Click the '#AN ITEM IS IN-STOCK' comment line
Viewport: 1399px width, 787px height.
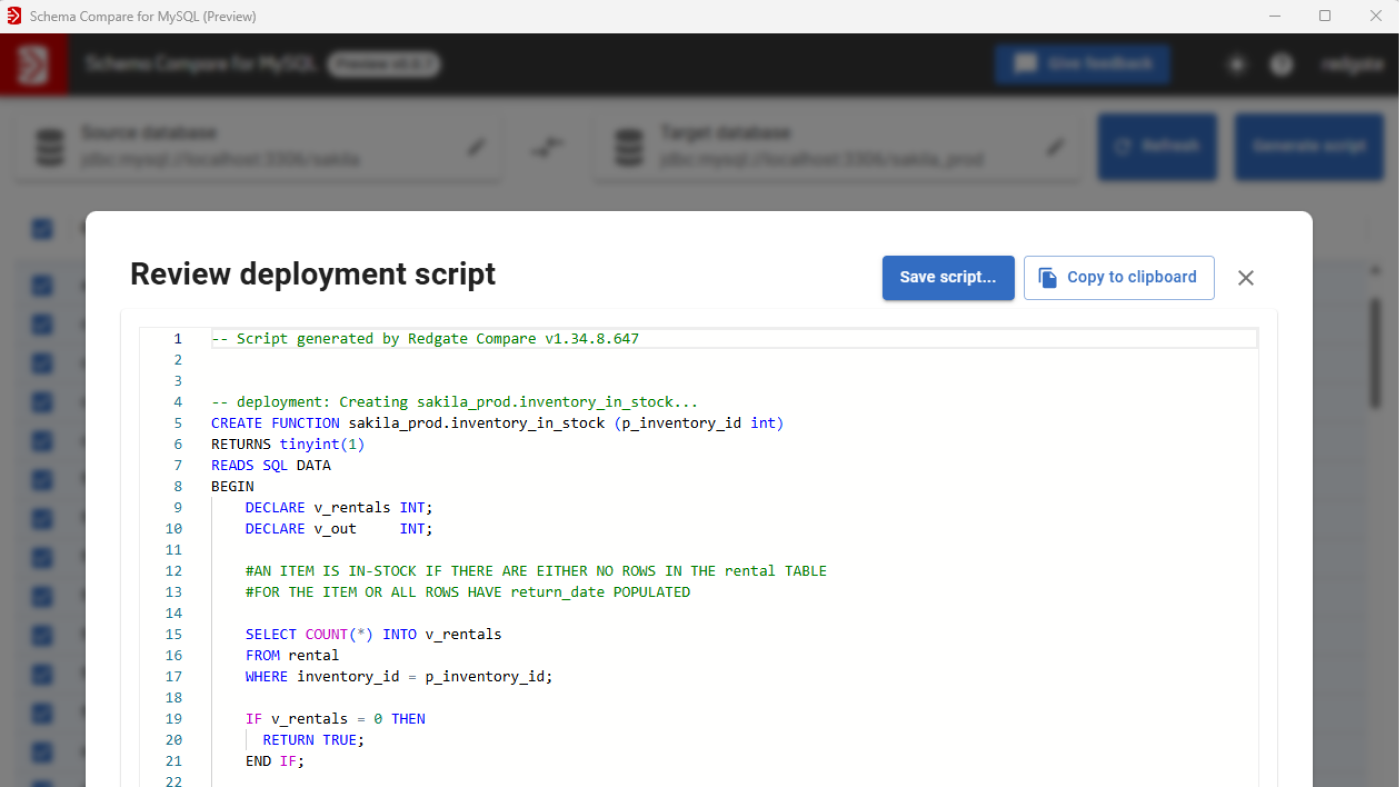pyautogui.click(x=536, y=571)
